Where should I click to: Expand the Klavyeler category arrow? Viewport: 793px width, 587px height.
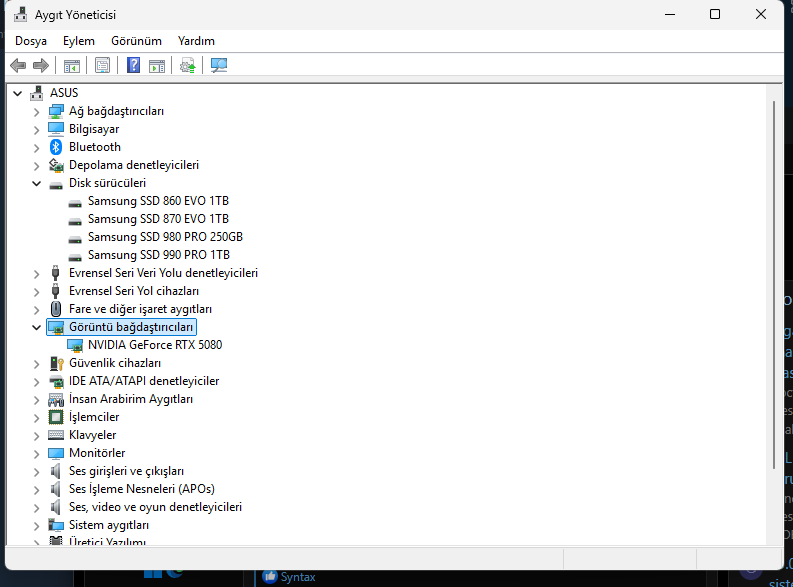36,435
